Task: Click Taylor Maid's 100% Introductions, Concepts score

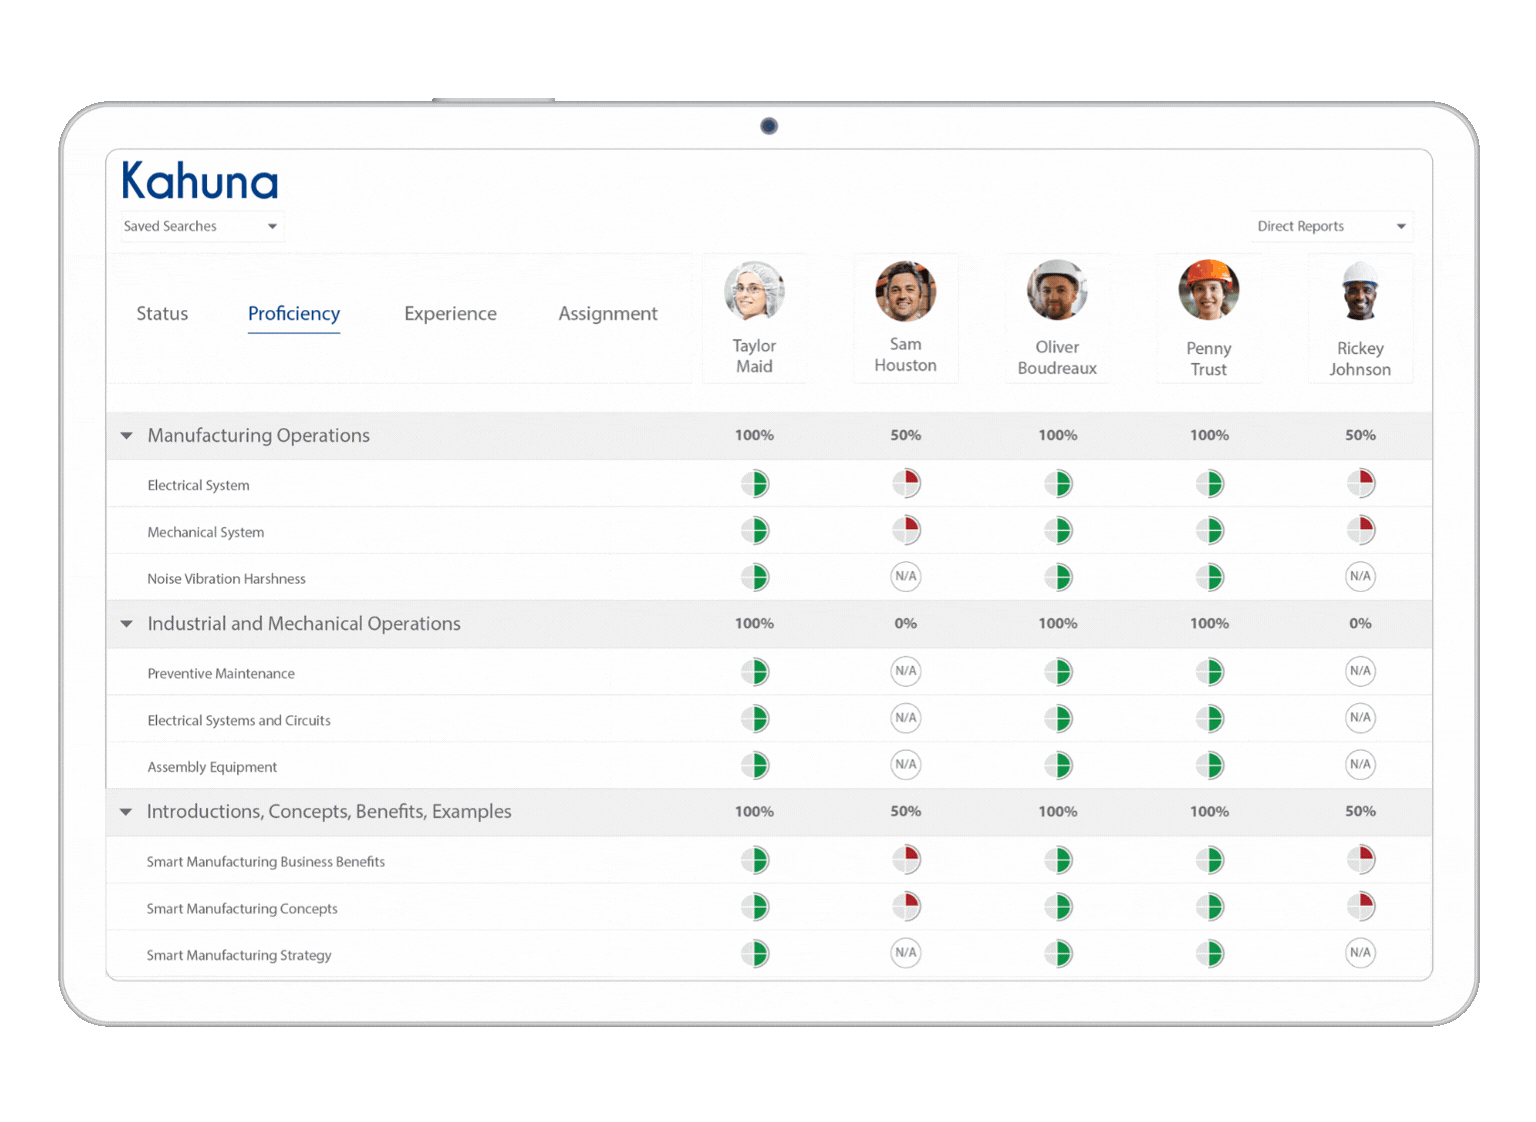Action: (754, 811)
